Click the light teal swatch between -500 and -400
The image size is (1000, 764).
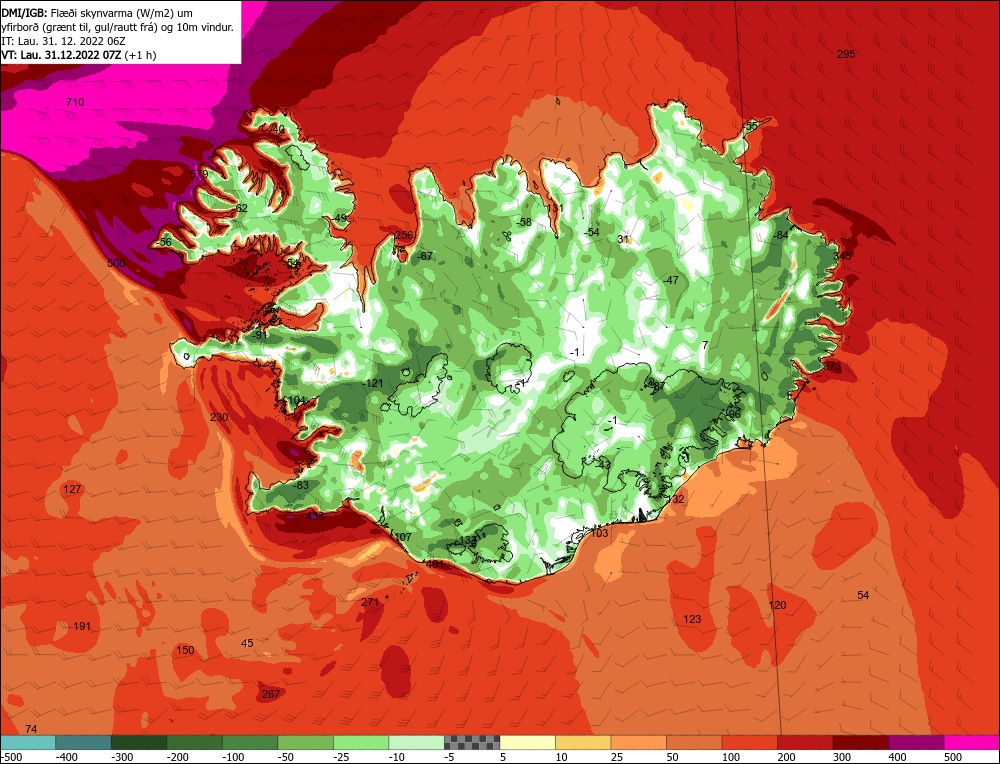coord(28,743)
